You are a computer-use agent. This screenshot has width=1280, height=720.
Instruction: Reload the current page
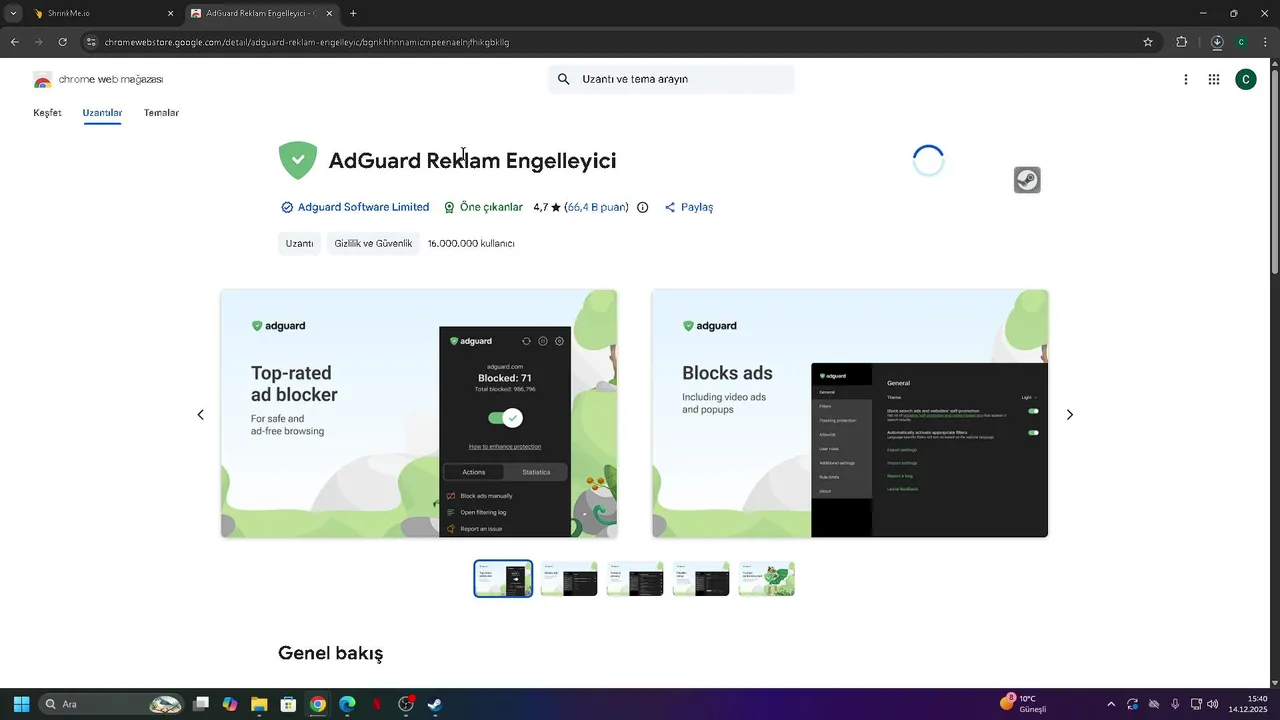pos(62,42)
